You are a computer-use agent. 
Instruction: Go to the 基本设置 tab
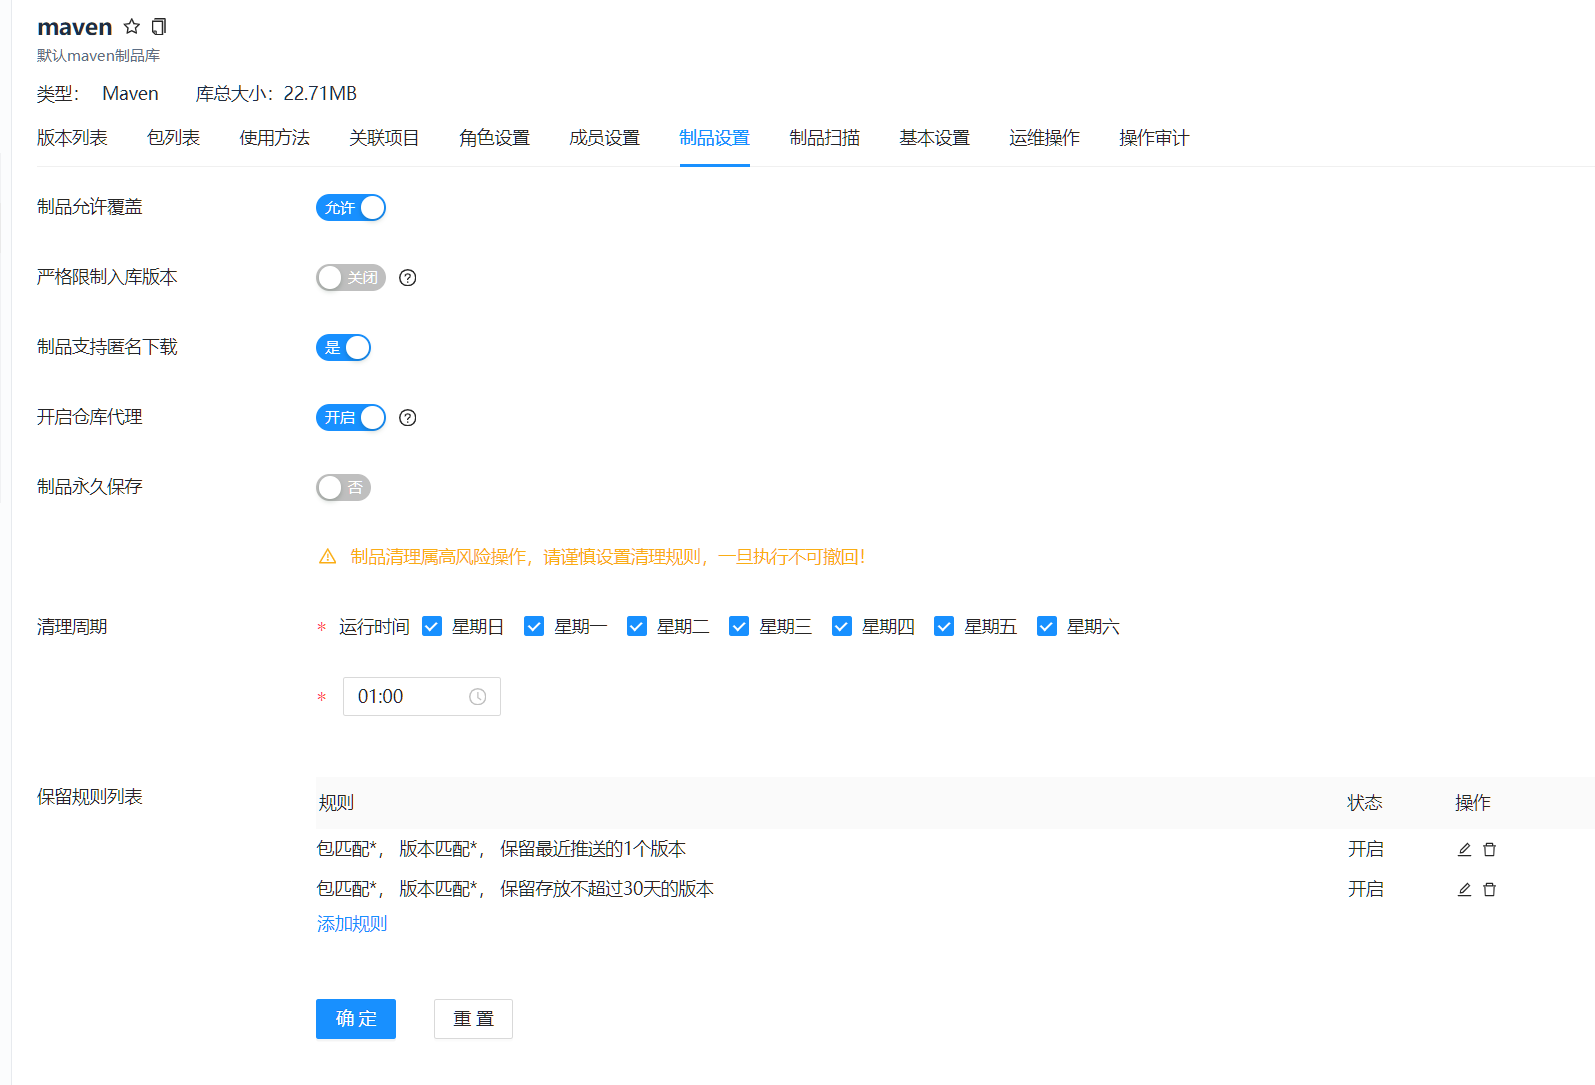point(935,138)
